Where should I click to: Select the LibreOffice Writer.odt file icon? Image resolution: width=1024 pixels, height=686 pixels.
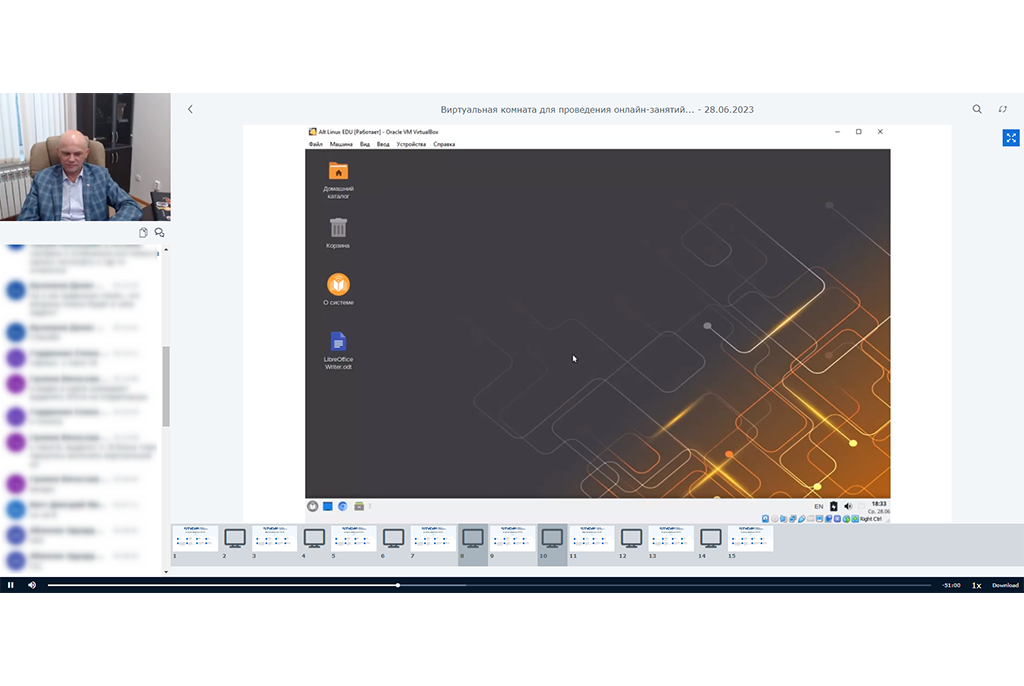[x=338, y=351]
